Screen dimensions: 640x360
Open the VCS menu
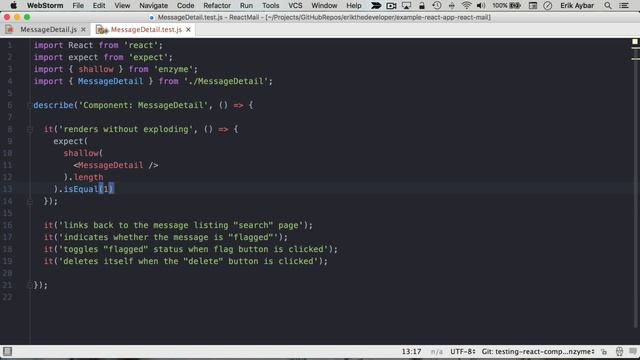(295, 6)
